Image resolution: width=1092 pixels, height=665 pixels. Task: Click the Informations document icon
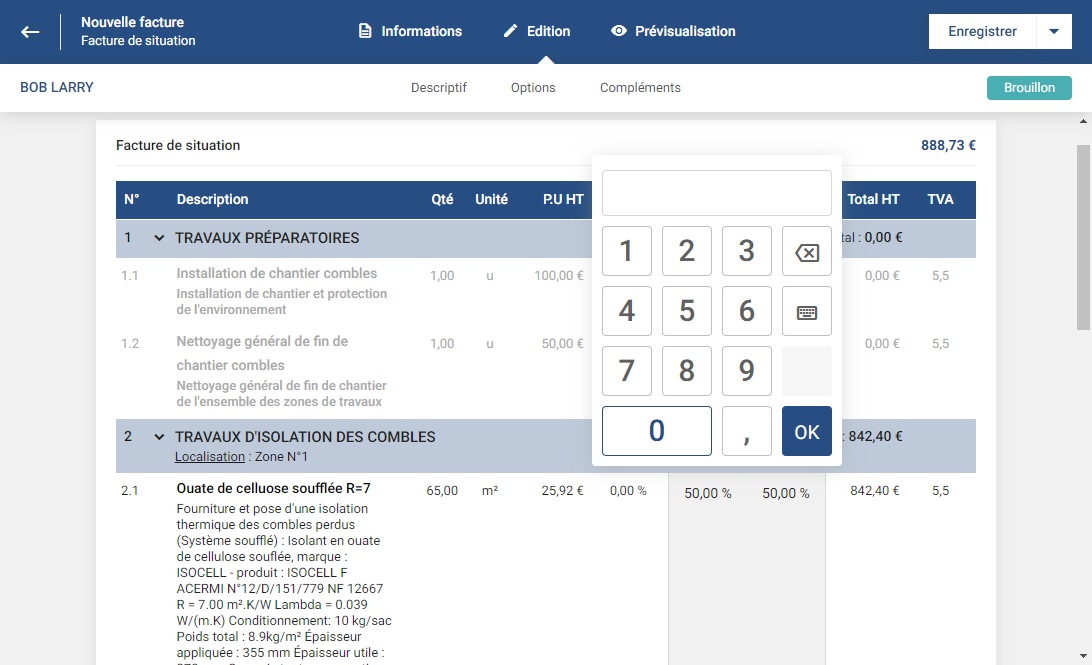pyautogui.click(x=365, y=32)
